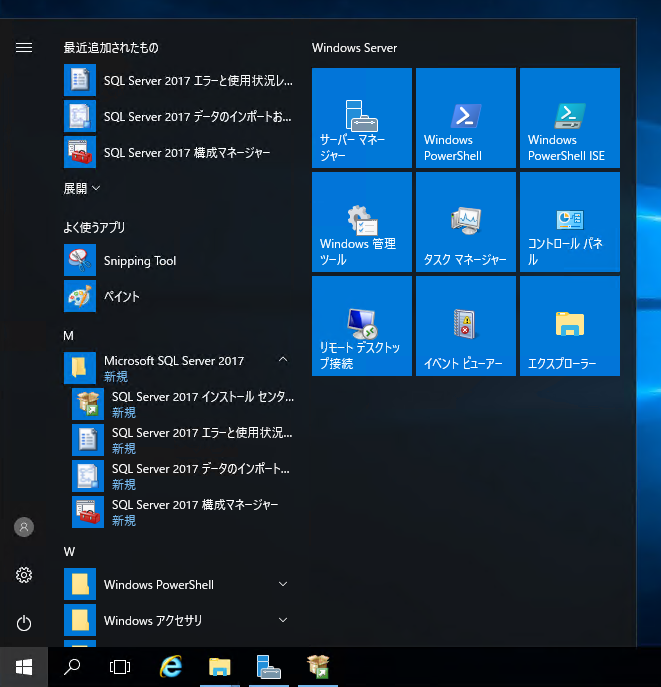Expand the Windows PowerShell folder

[180, 584]
